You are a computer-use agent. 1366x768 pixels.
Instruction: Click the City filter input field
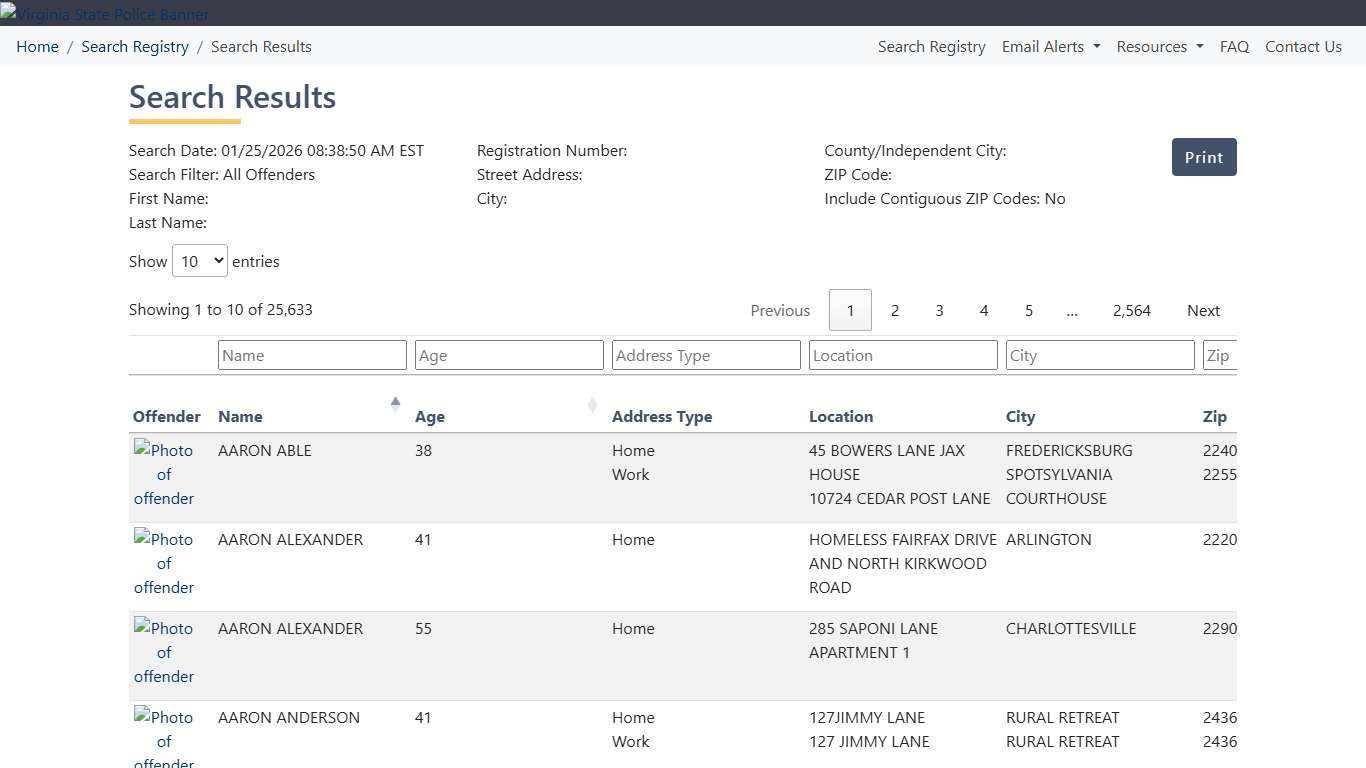coord(1099,355)
